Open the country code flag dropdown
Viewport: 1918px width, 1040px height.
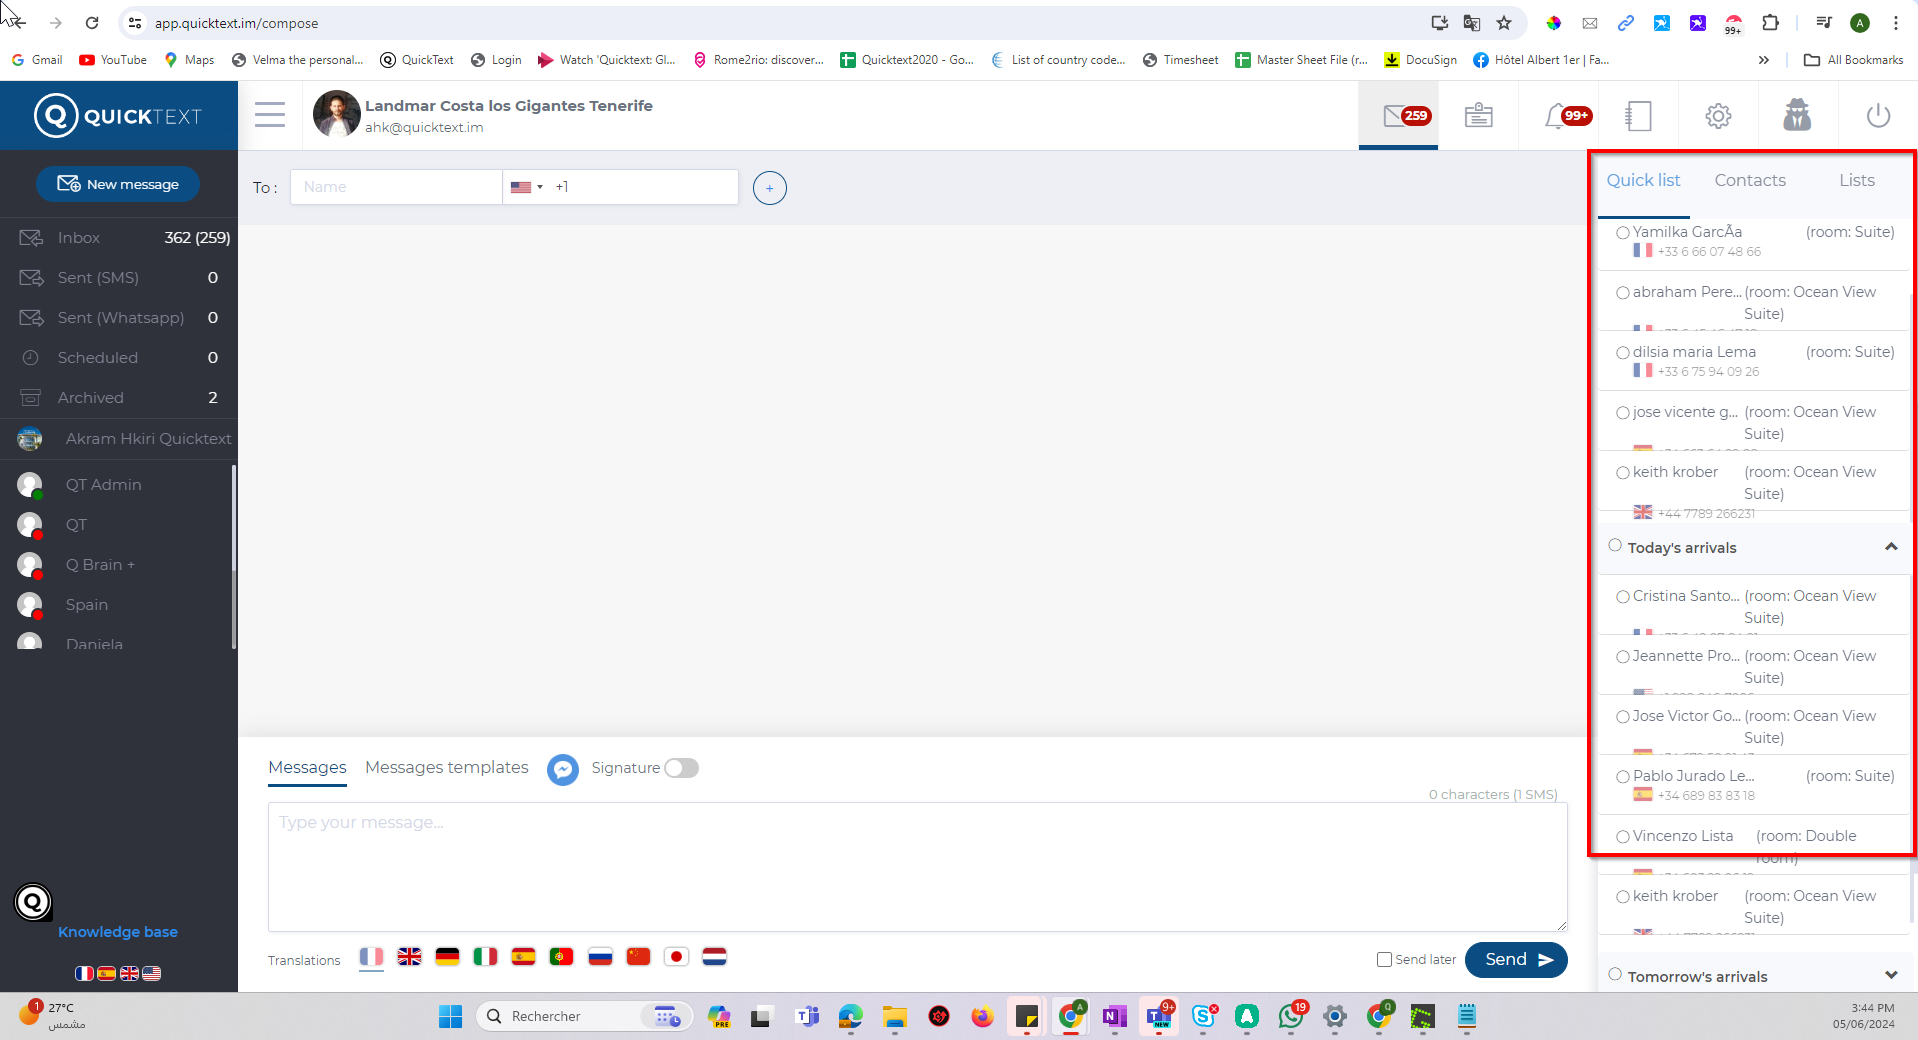coord(526,187)
